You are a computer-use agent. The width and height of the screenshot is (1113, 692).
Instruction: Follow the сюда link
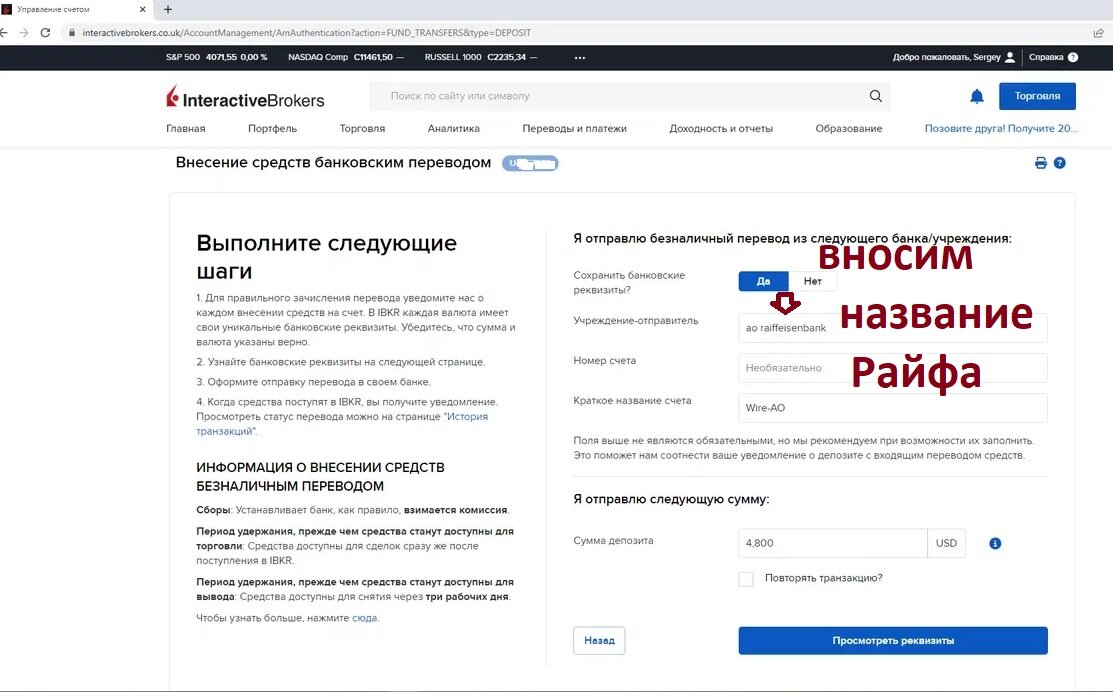coord(365,617)
